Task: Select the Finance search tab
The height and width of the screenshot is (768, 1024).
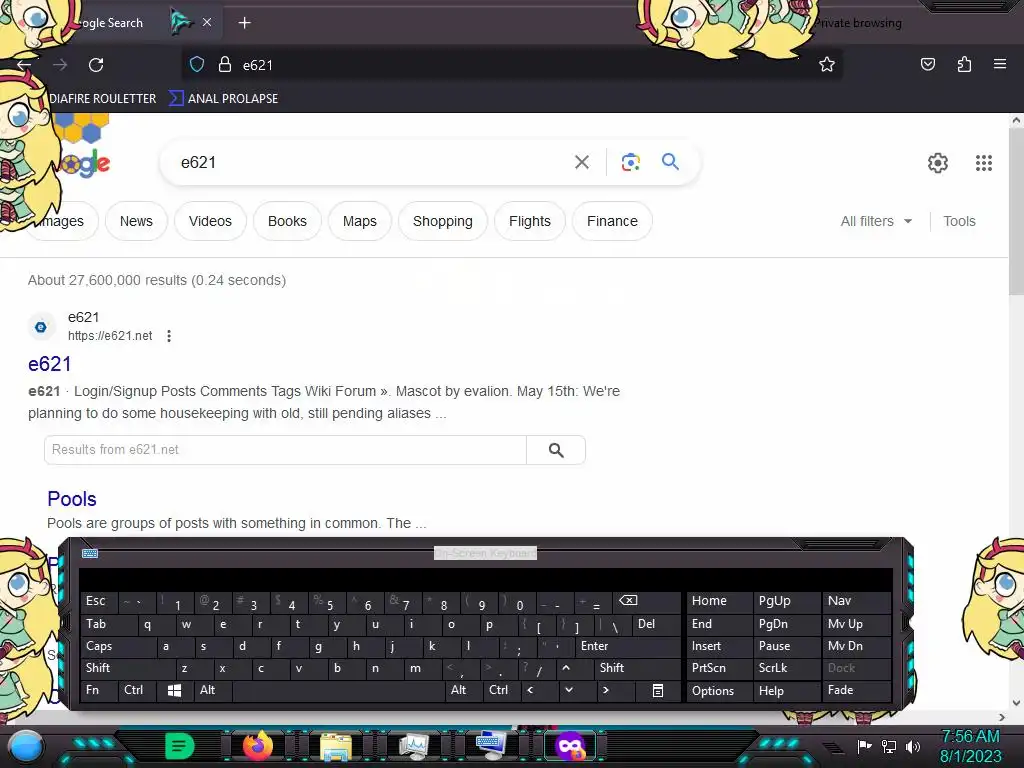Action: tap(612, 221)
